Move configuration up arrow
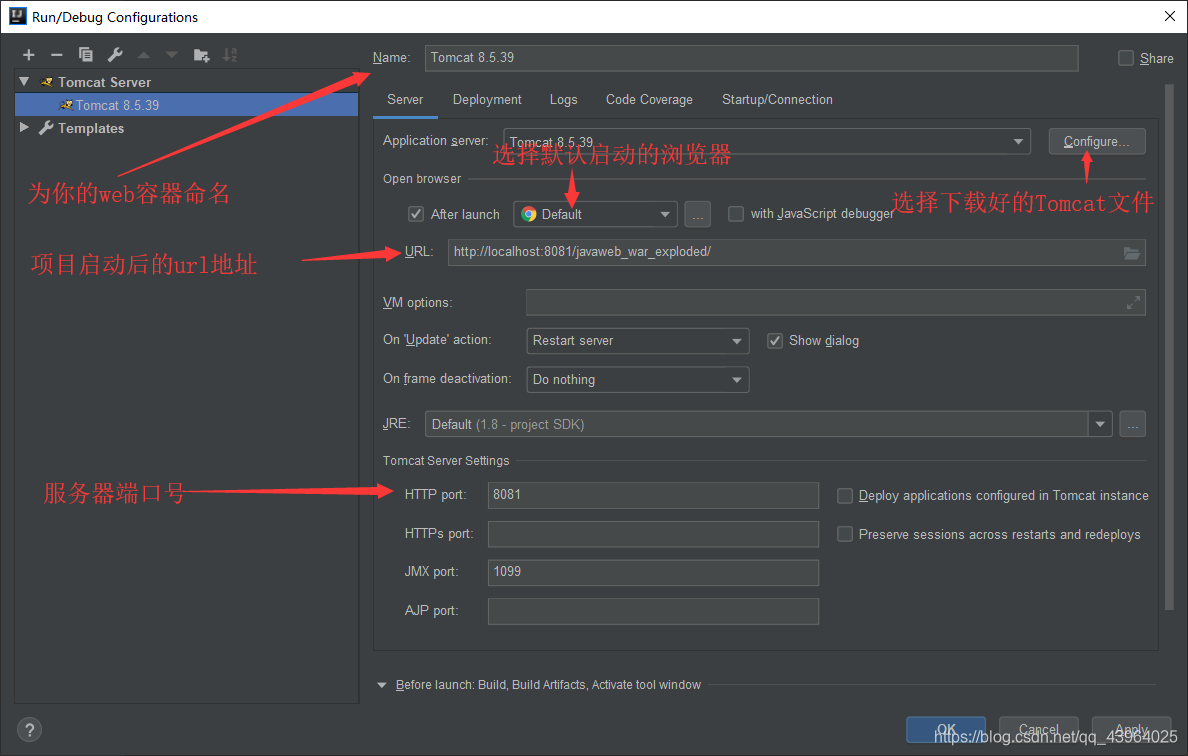 (x=144, y=55)
